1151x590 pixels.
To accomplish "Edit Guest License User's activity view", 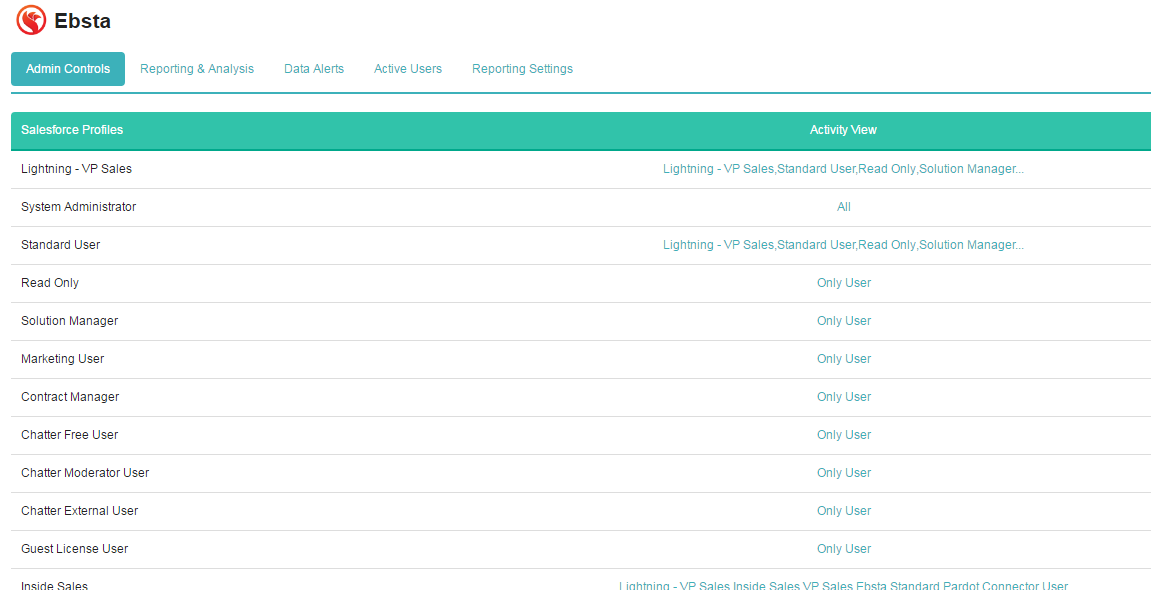I will (844, 549).
